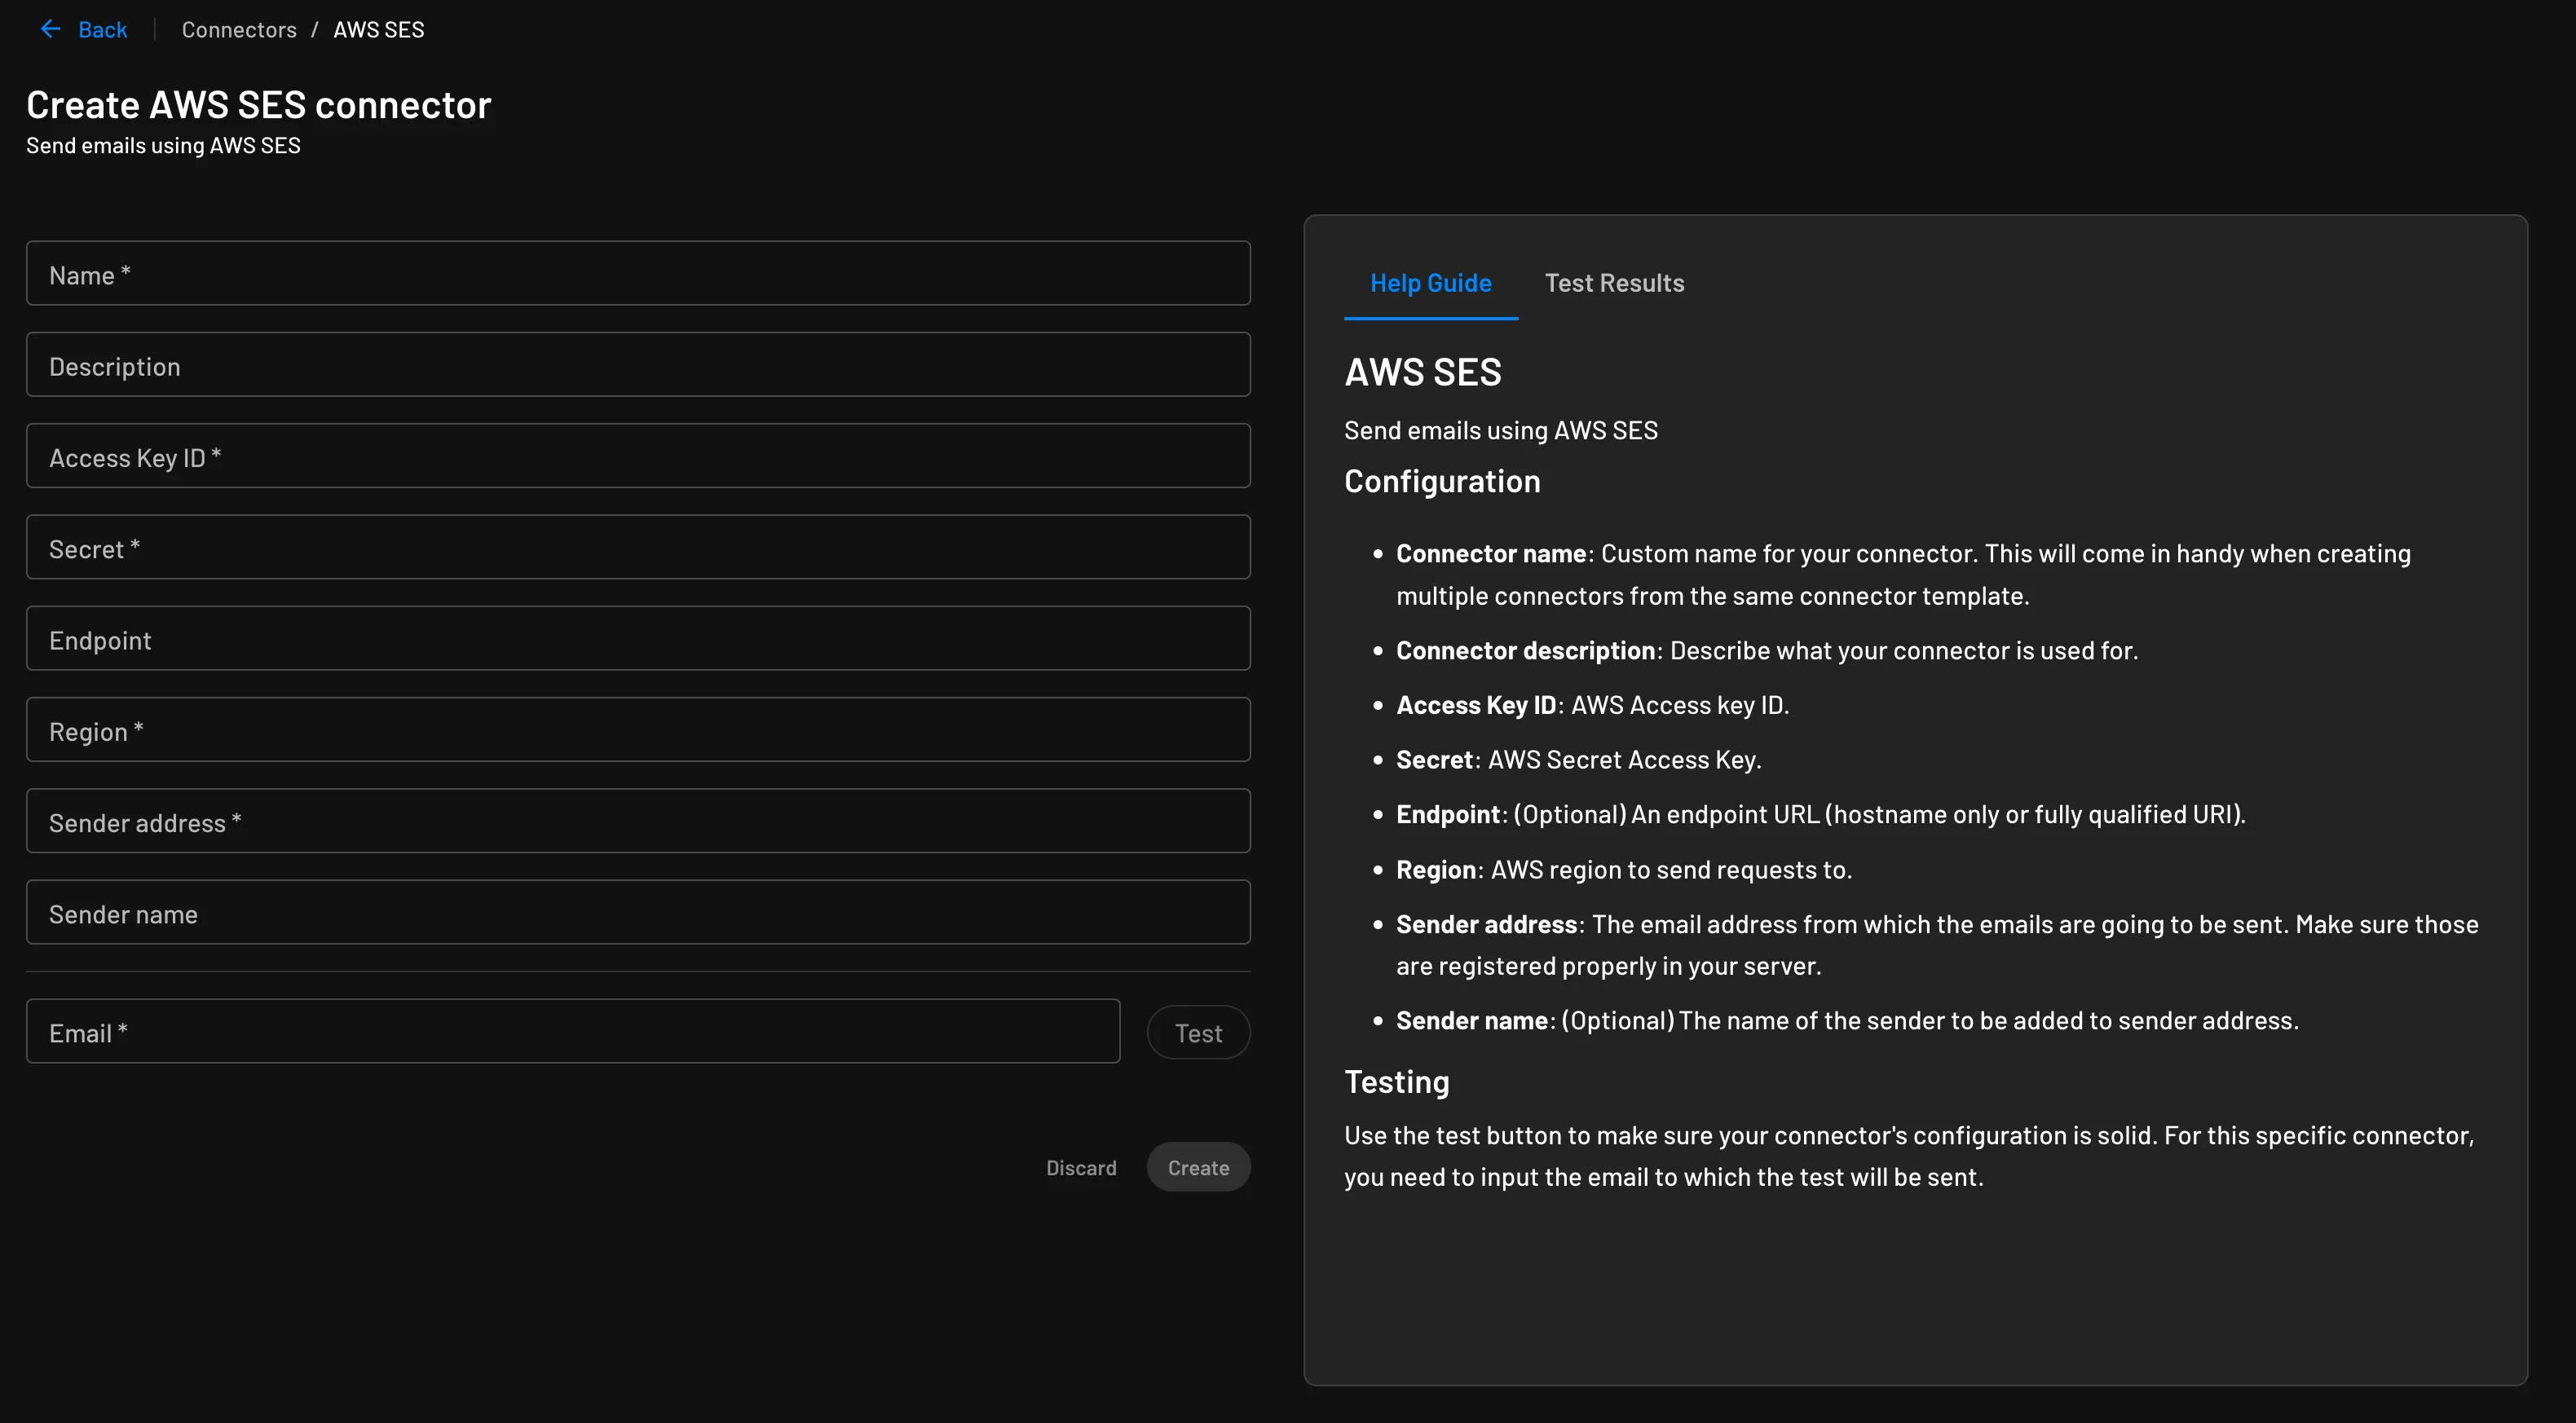This screenshot has width=2576, height=1423.
Task: Discard the connector form
Action: click(x=1081, y=1167)
